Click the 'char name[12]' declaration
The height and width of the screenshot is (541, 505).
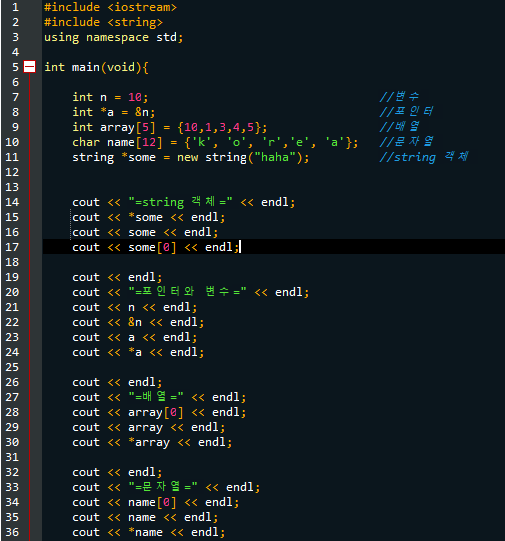click(x=215, y=142)
